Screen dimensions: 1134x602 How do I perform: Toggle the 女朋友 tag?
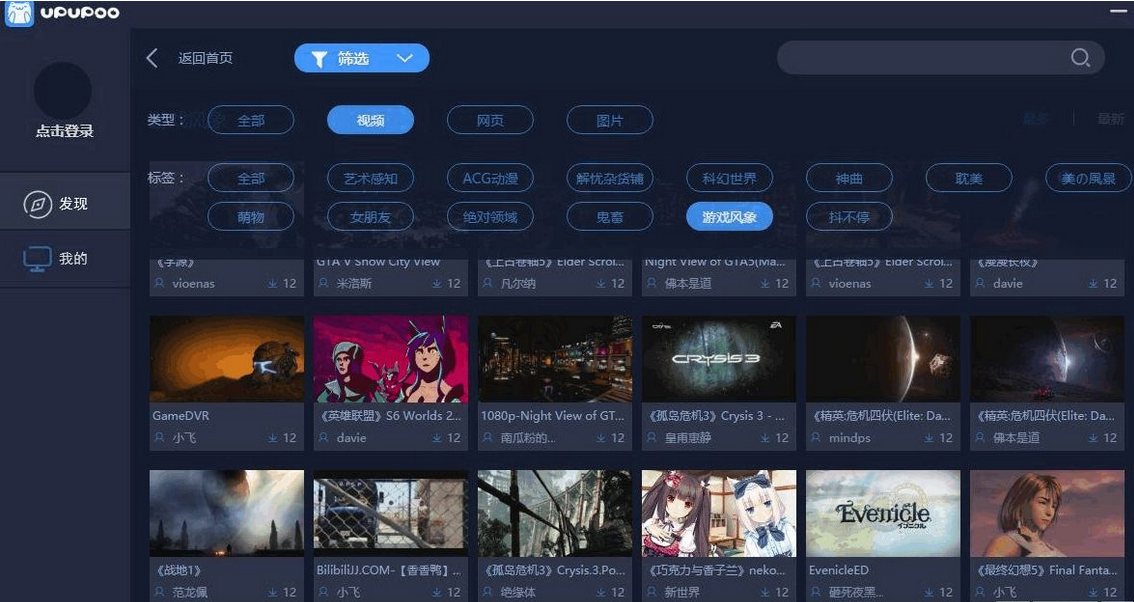click(370, 216)
